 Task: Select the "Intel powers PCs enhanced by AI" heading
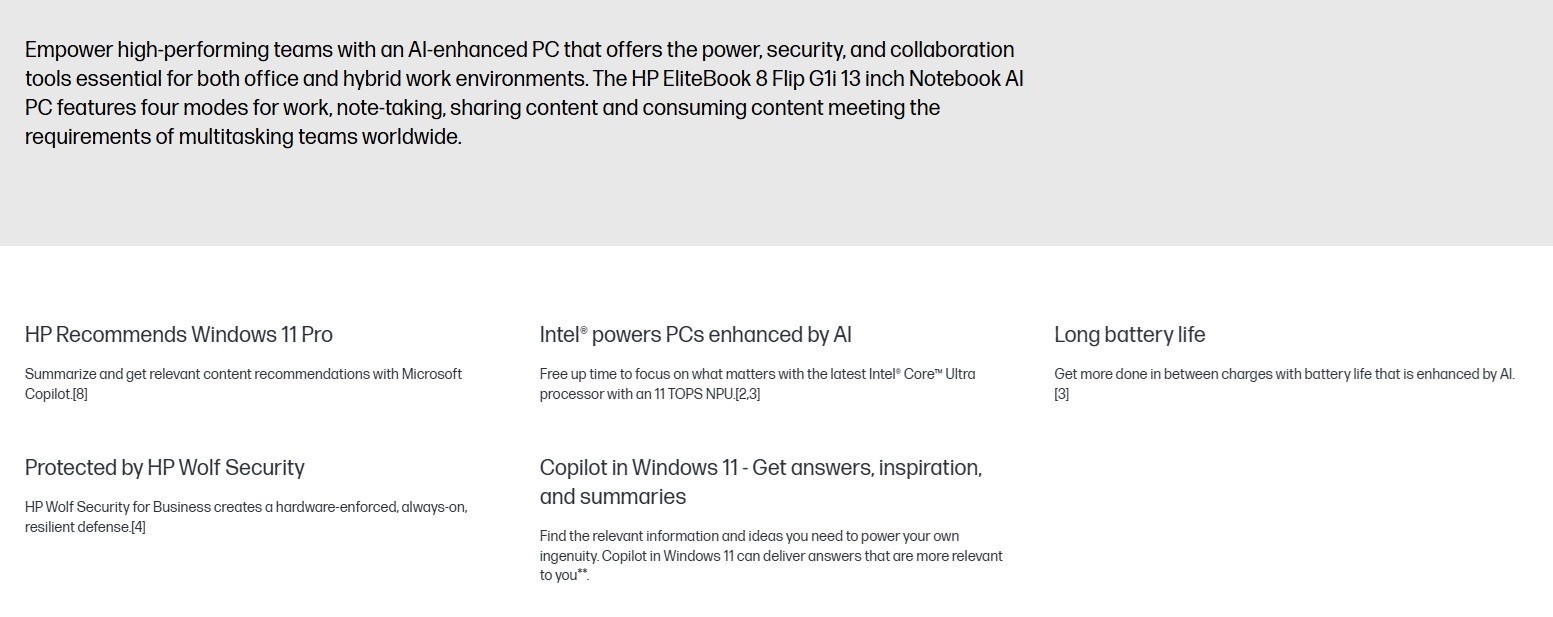696,334
